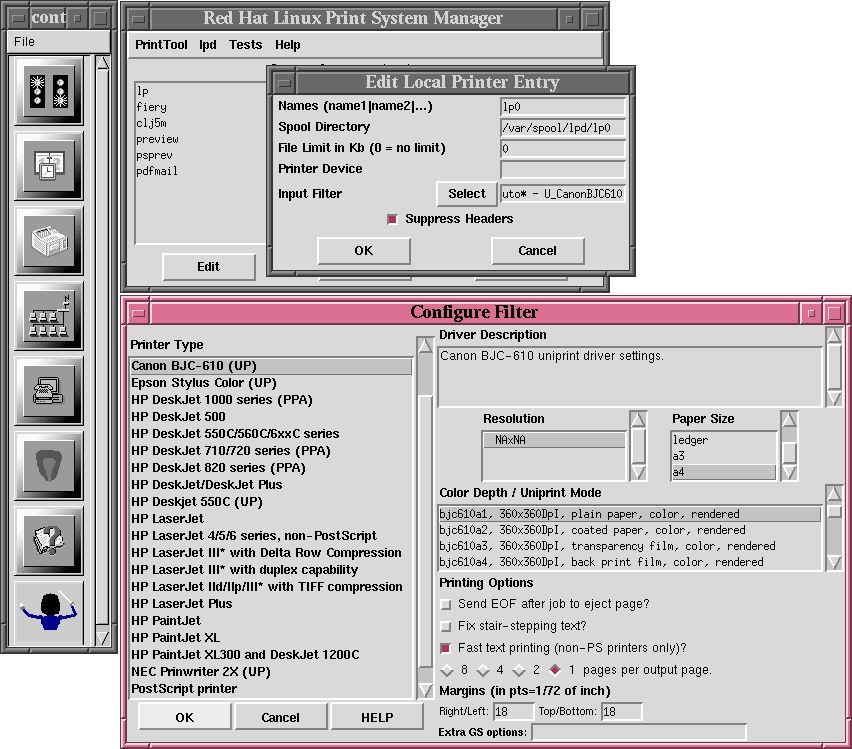
Task: Click the empty Printer Device field
Action: pos(562,170)
